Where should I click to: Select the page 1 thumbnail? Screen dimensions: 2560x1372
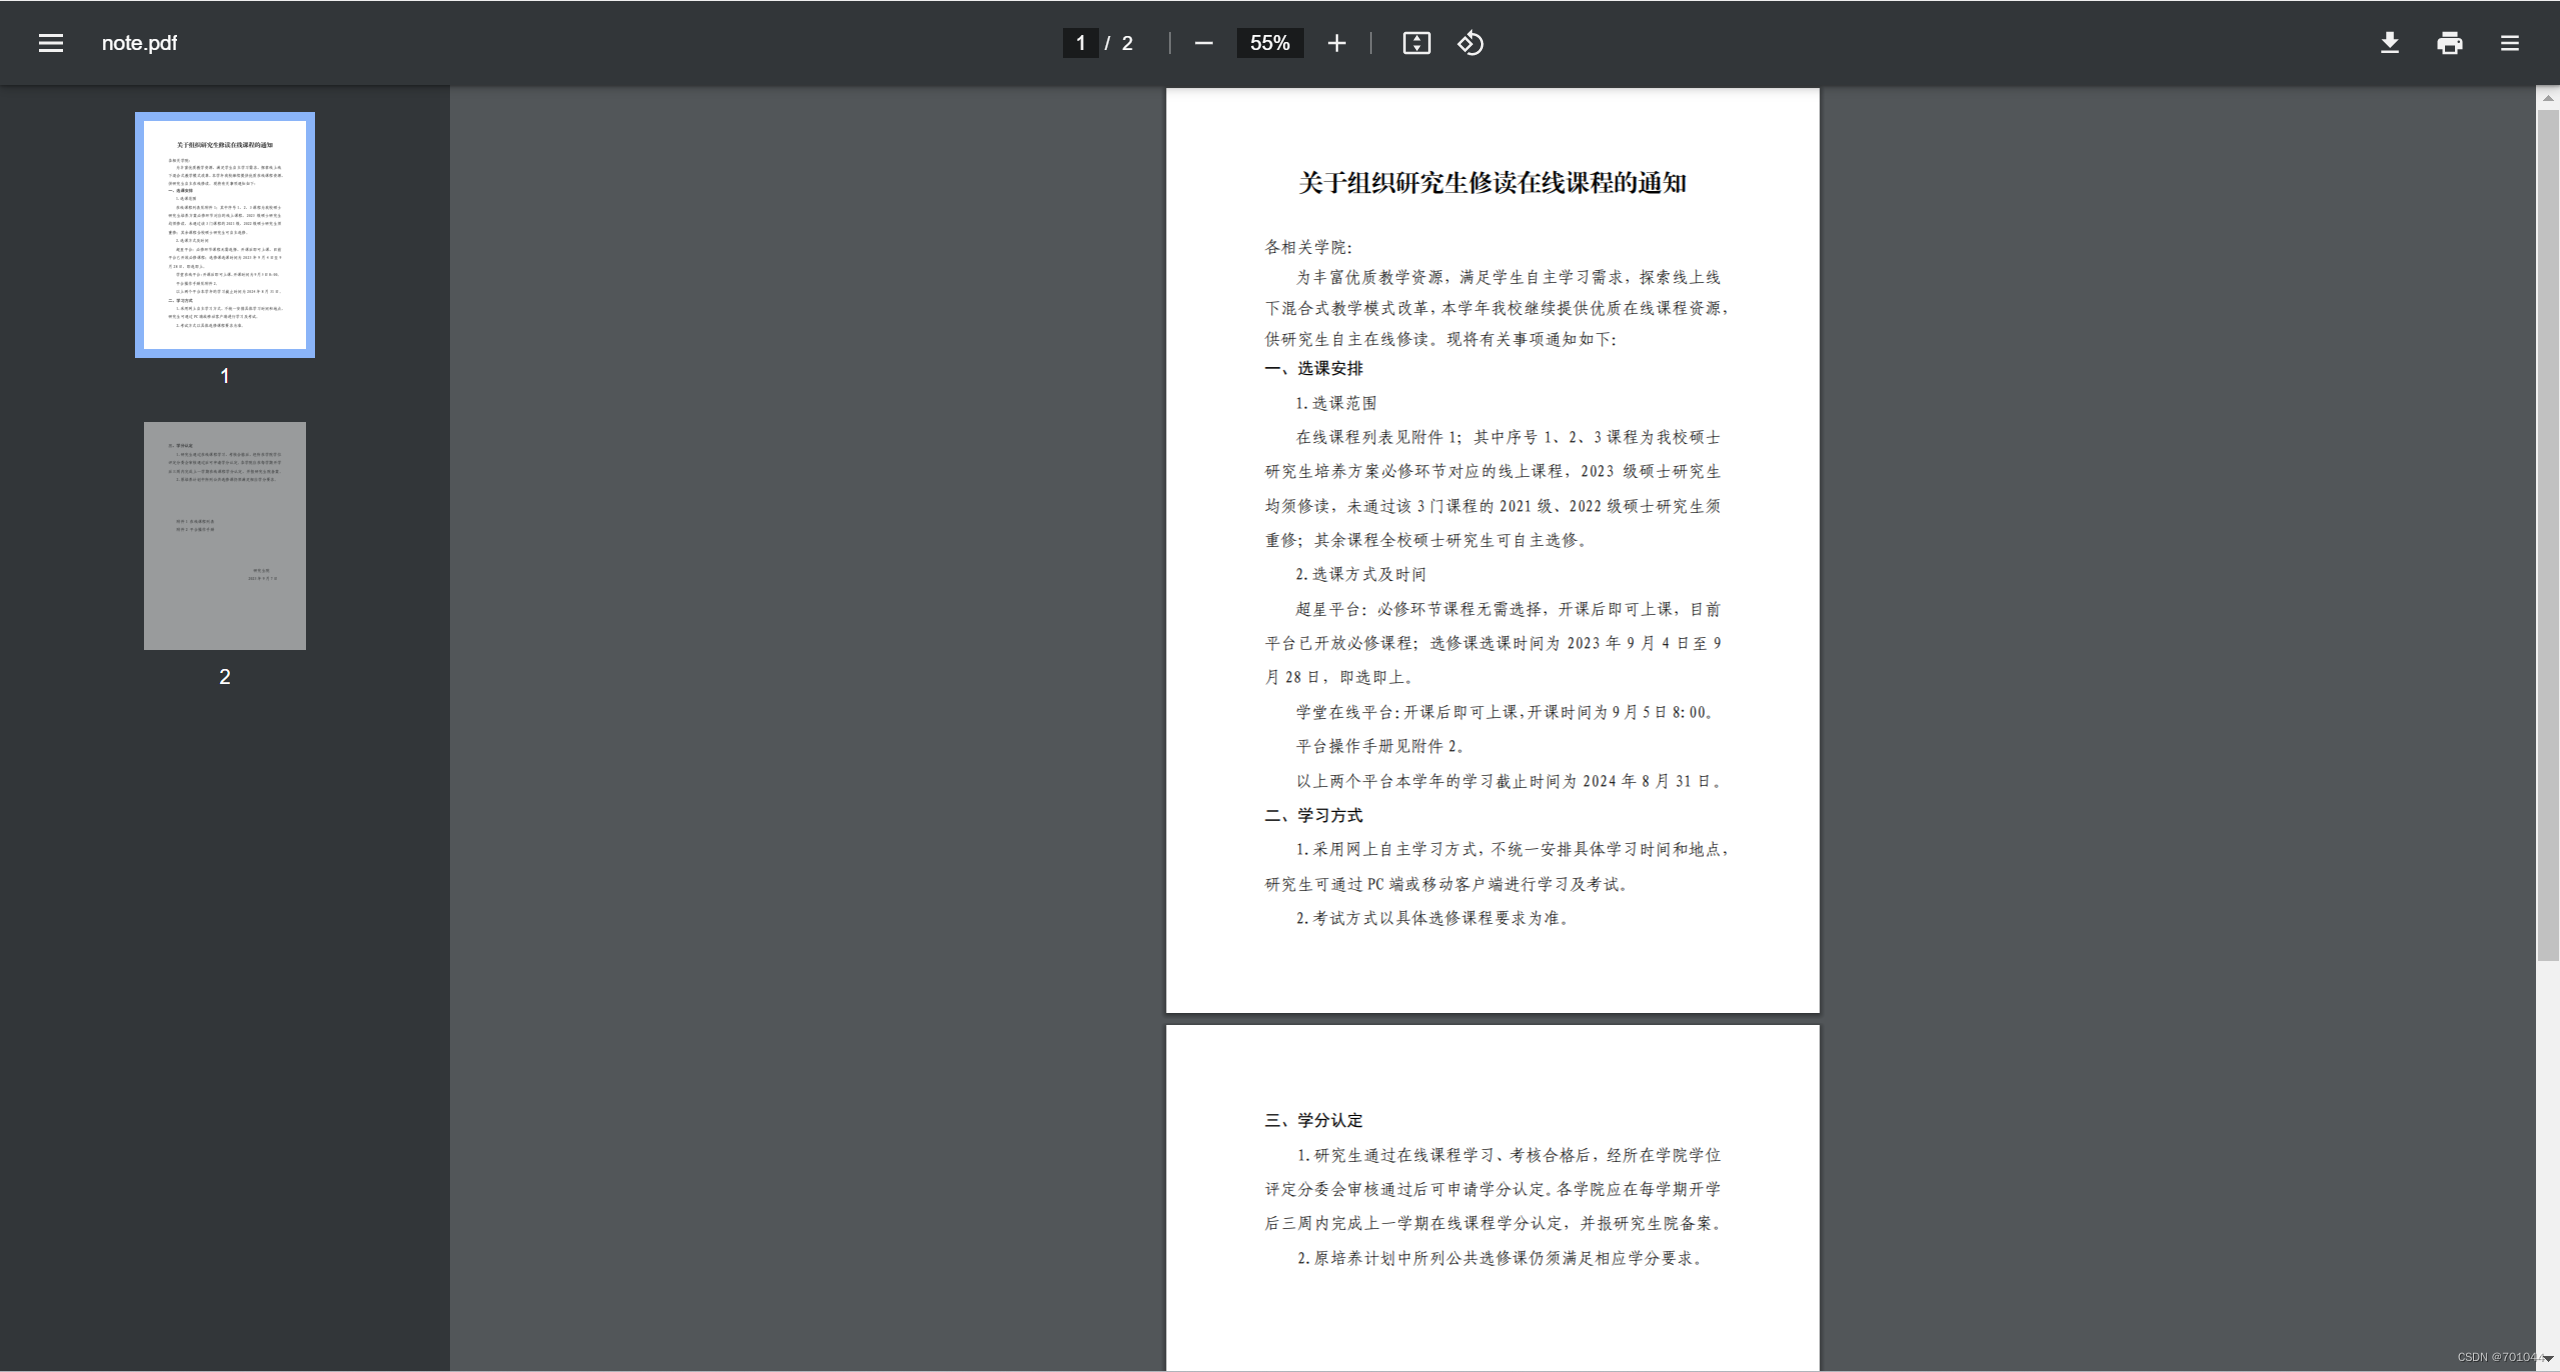225,235
